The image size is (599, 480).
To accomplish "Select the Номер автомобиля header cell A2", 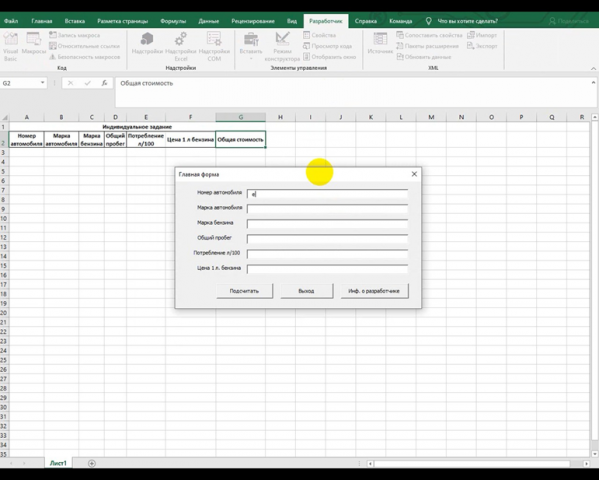I will pyautogui.click(x=26, y=139).
